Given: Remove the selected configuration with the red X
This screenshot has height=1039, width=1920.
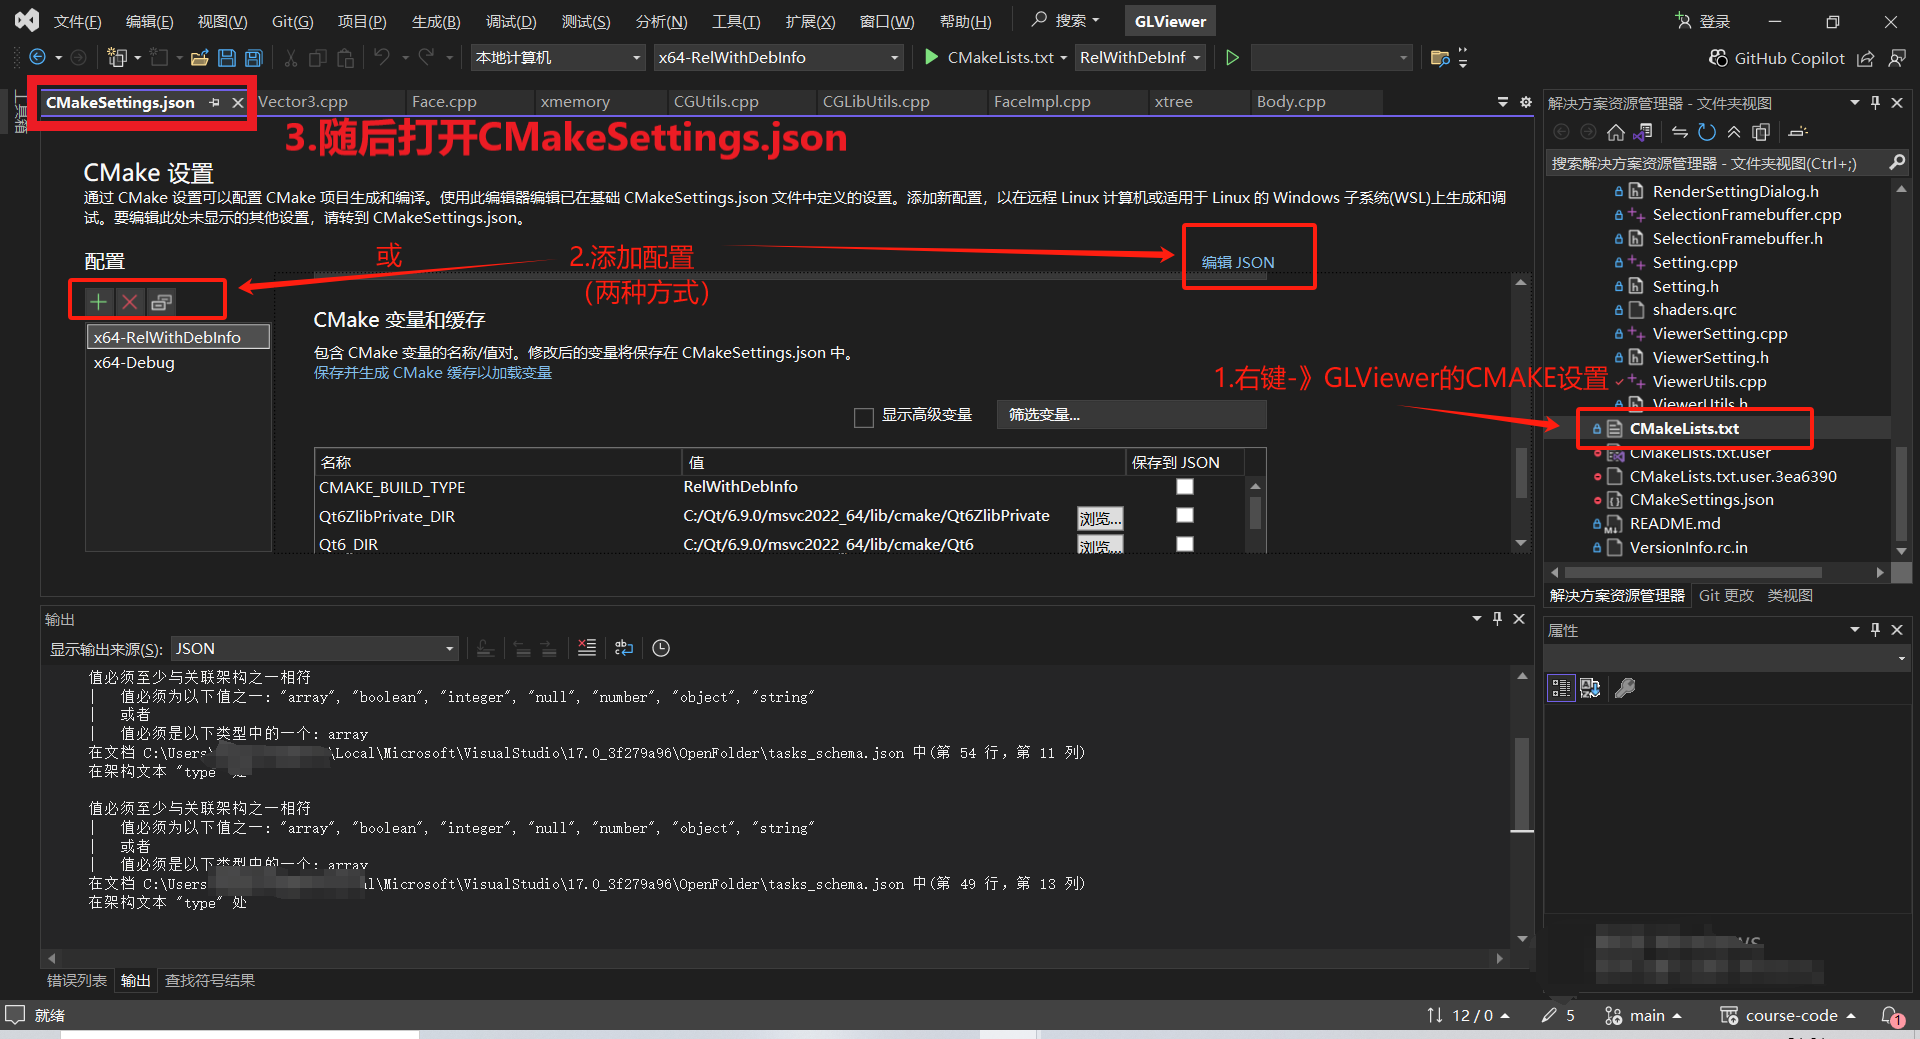Looking at the screenshot, I should (129, 301).
